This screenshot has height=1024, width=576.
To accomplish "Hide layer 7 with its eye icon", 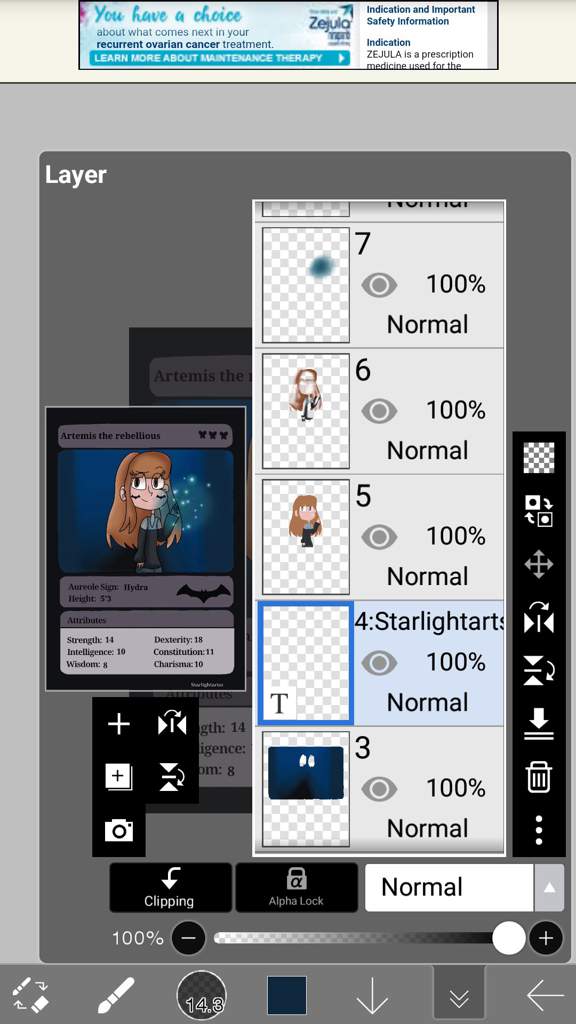I will 379,285.
